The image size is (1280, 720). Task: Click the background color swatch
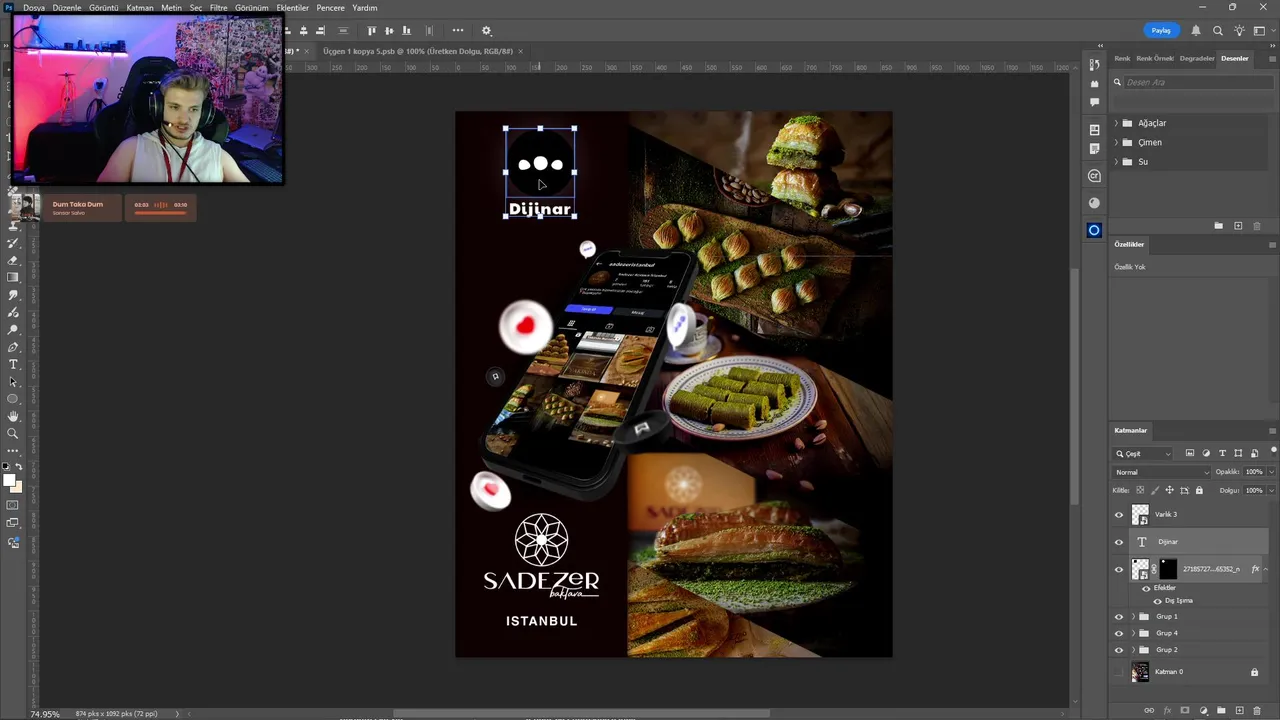[18, 488]
